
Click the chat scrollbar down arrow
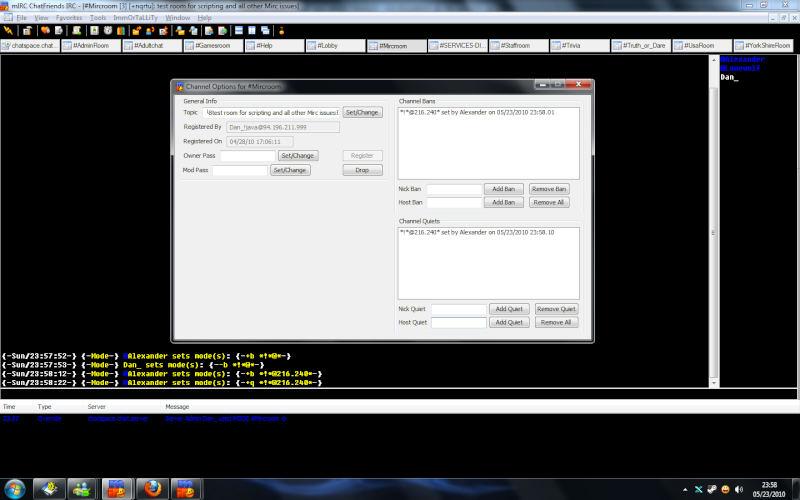714,383
